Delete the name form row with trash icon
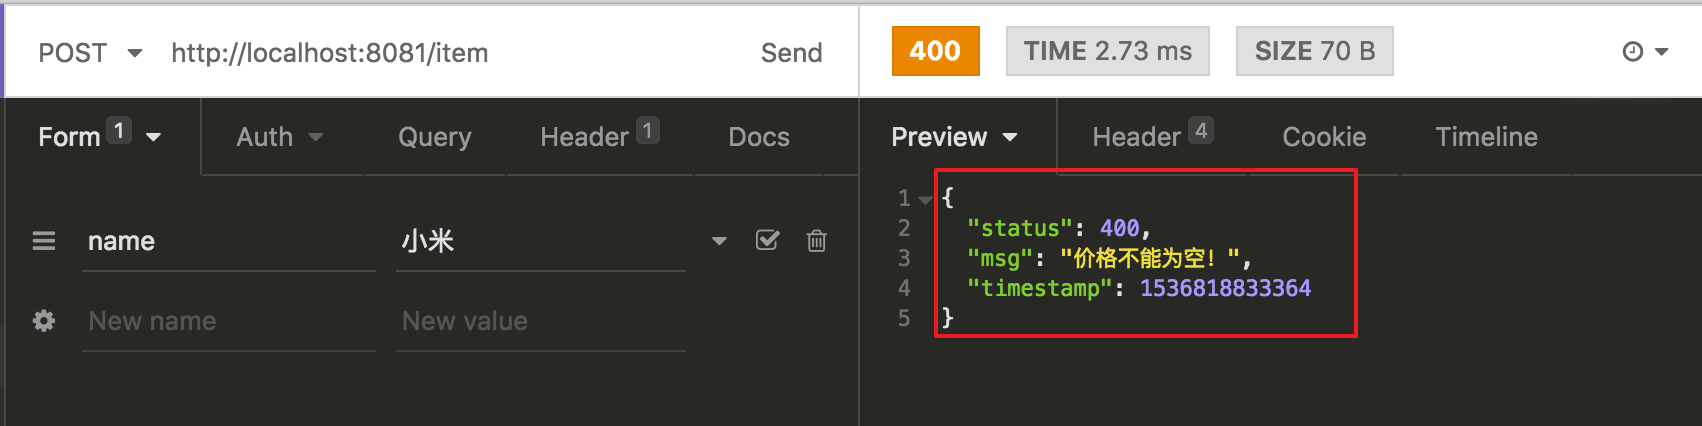This screenshot has height=426, width=1702. pos(817,241)
